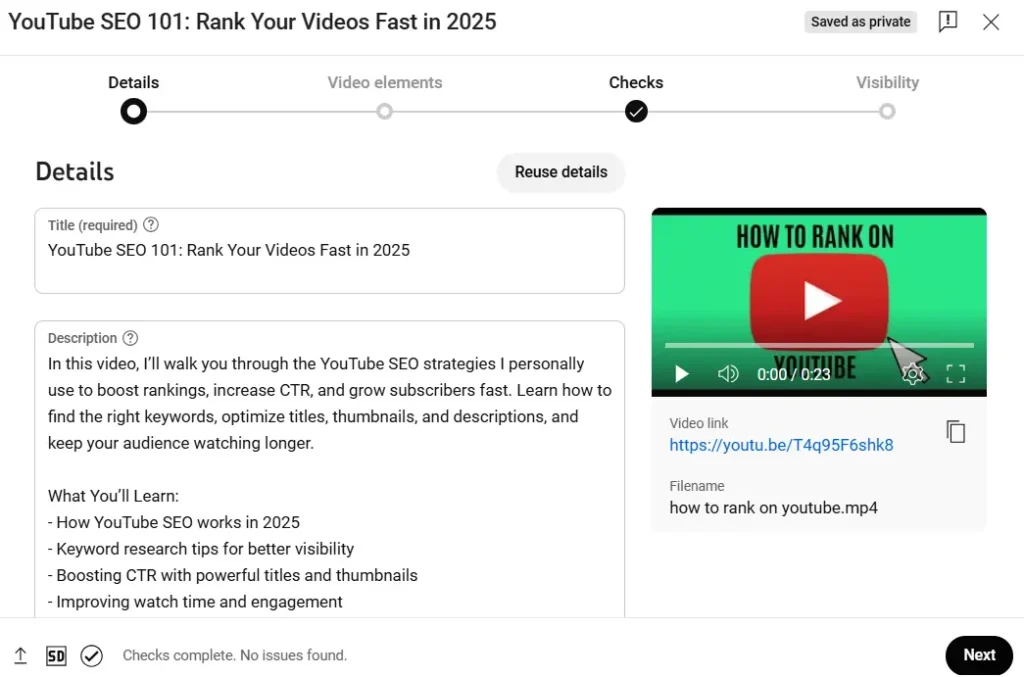Open the youtu.be video link
The image size is (1024, 677).
(781, 444)
